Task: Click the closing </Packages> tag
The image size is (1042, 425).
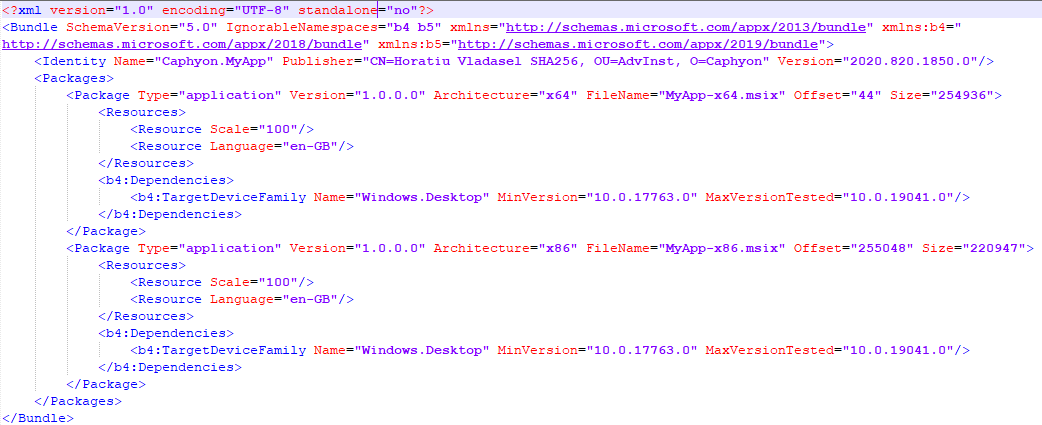Action: pos(77,401)
